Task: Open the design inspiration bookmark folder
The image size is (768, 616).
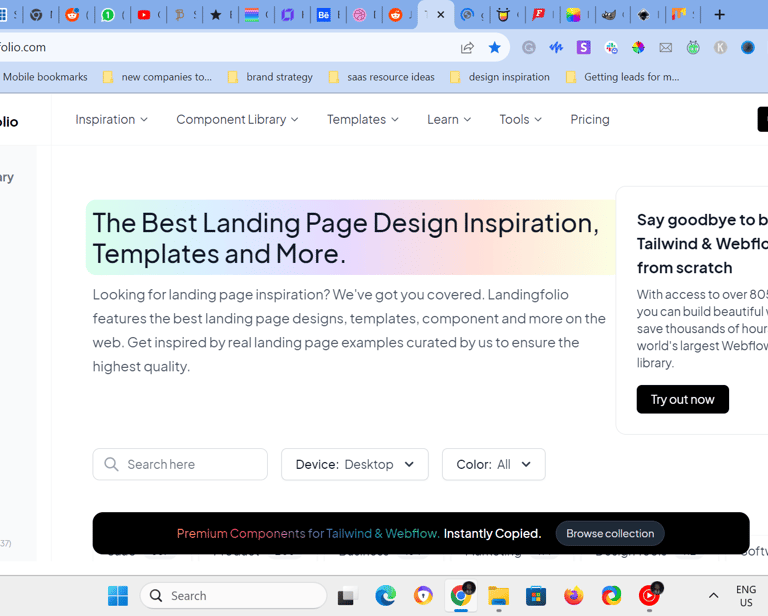Action: coord(500,77)
